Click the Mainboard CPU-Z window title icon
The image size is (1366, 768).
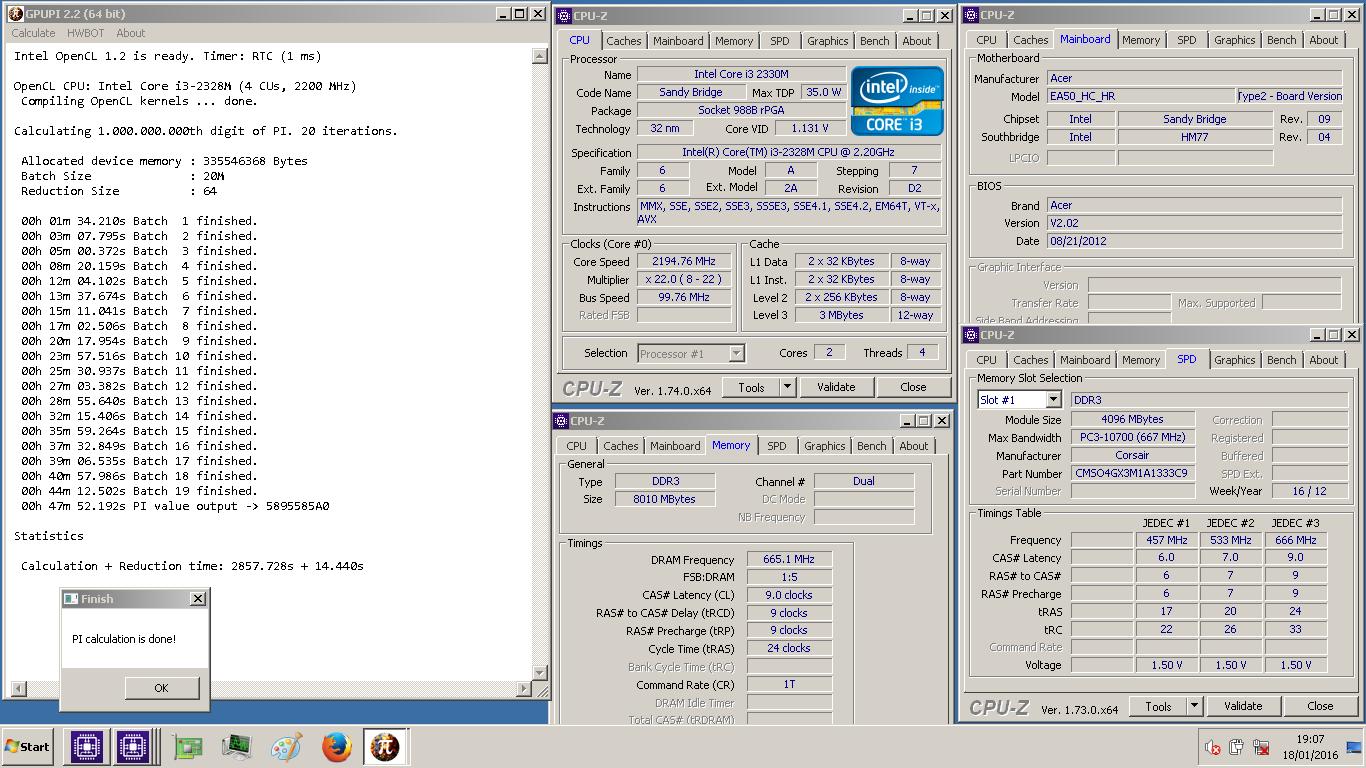pos(971,14)
